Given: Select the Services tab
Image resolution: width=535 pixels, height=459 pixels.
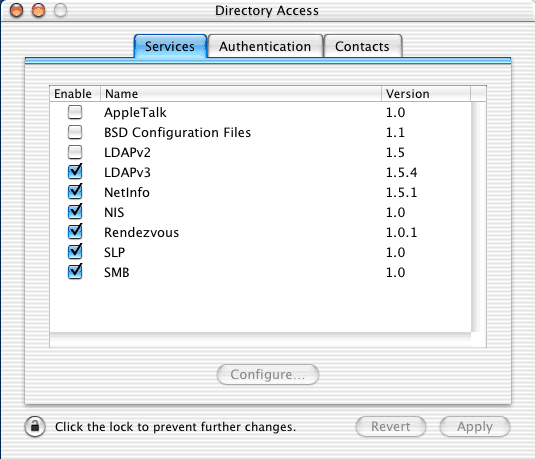Looking at the screenshot, I should (170, 46).
